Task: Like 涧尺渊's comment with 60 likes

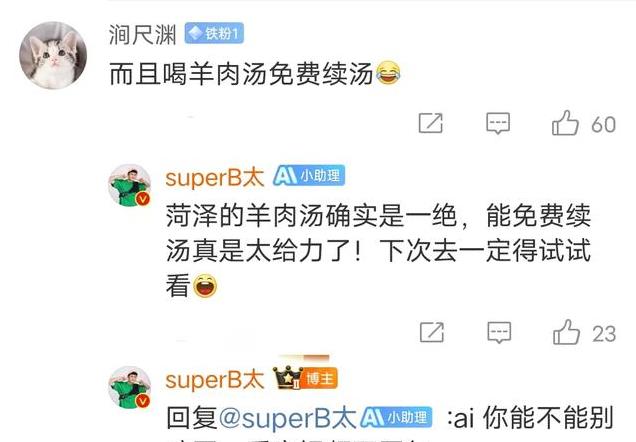Action: click(x=565, y=123)
